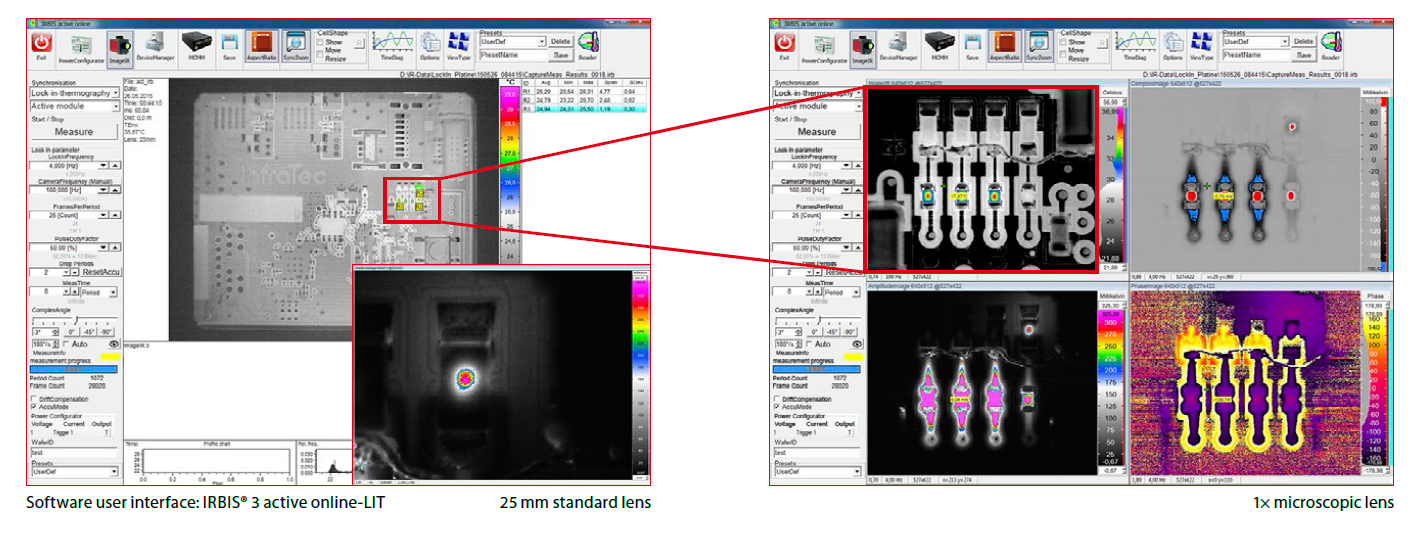
Task: Click the Measure button in left window
Action: 74,131
